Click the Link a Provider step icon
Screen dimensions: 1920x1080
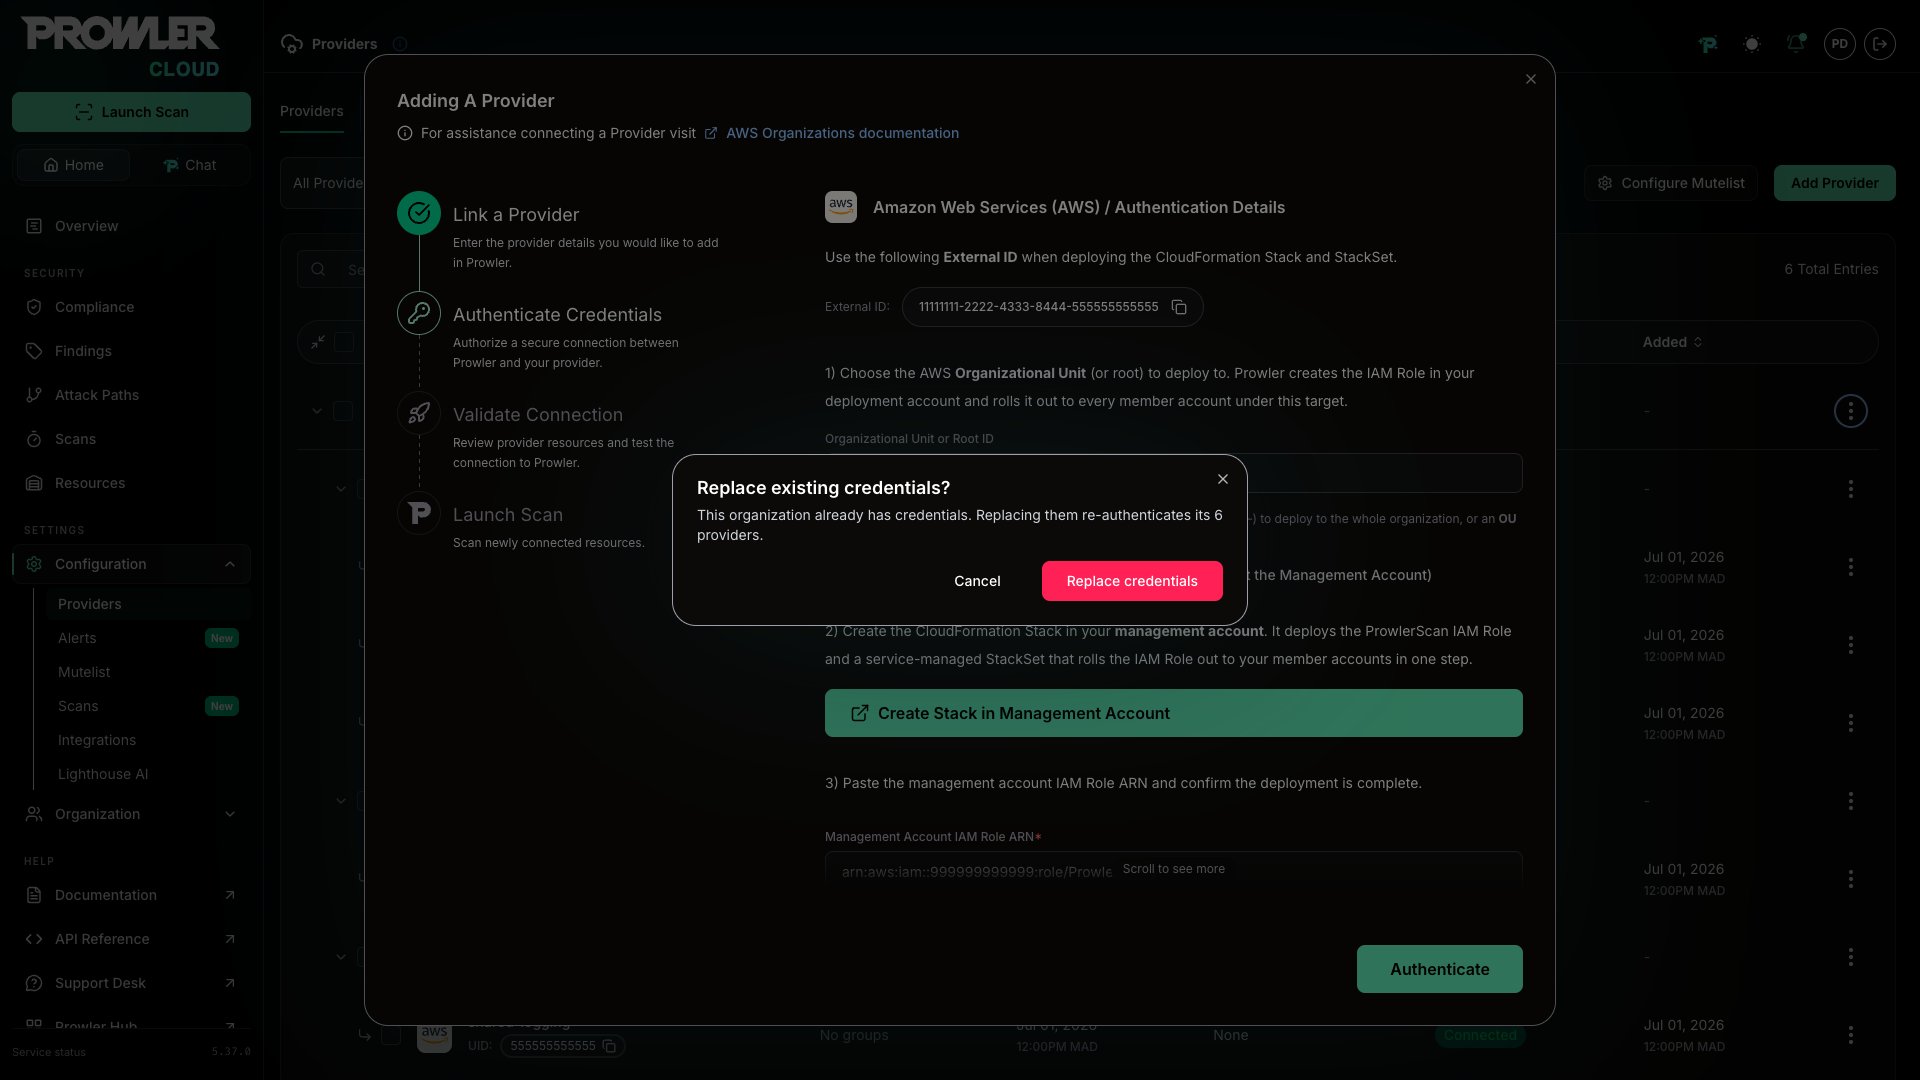[x=419, y=213]
